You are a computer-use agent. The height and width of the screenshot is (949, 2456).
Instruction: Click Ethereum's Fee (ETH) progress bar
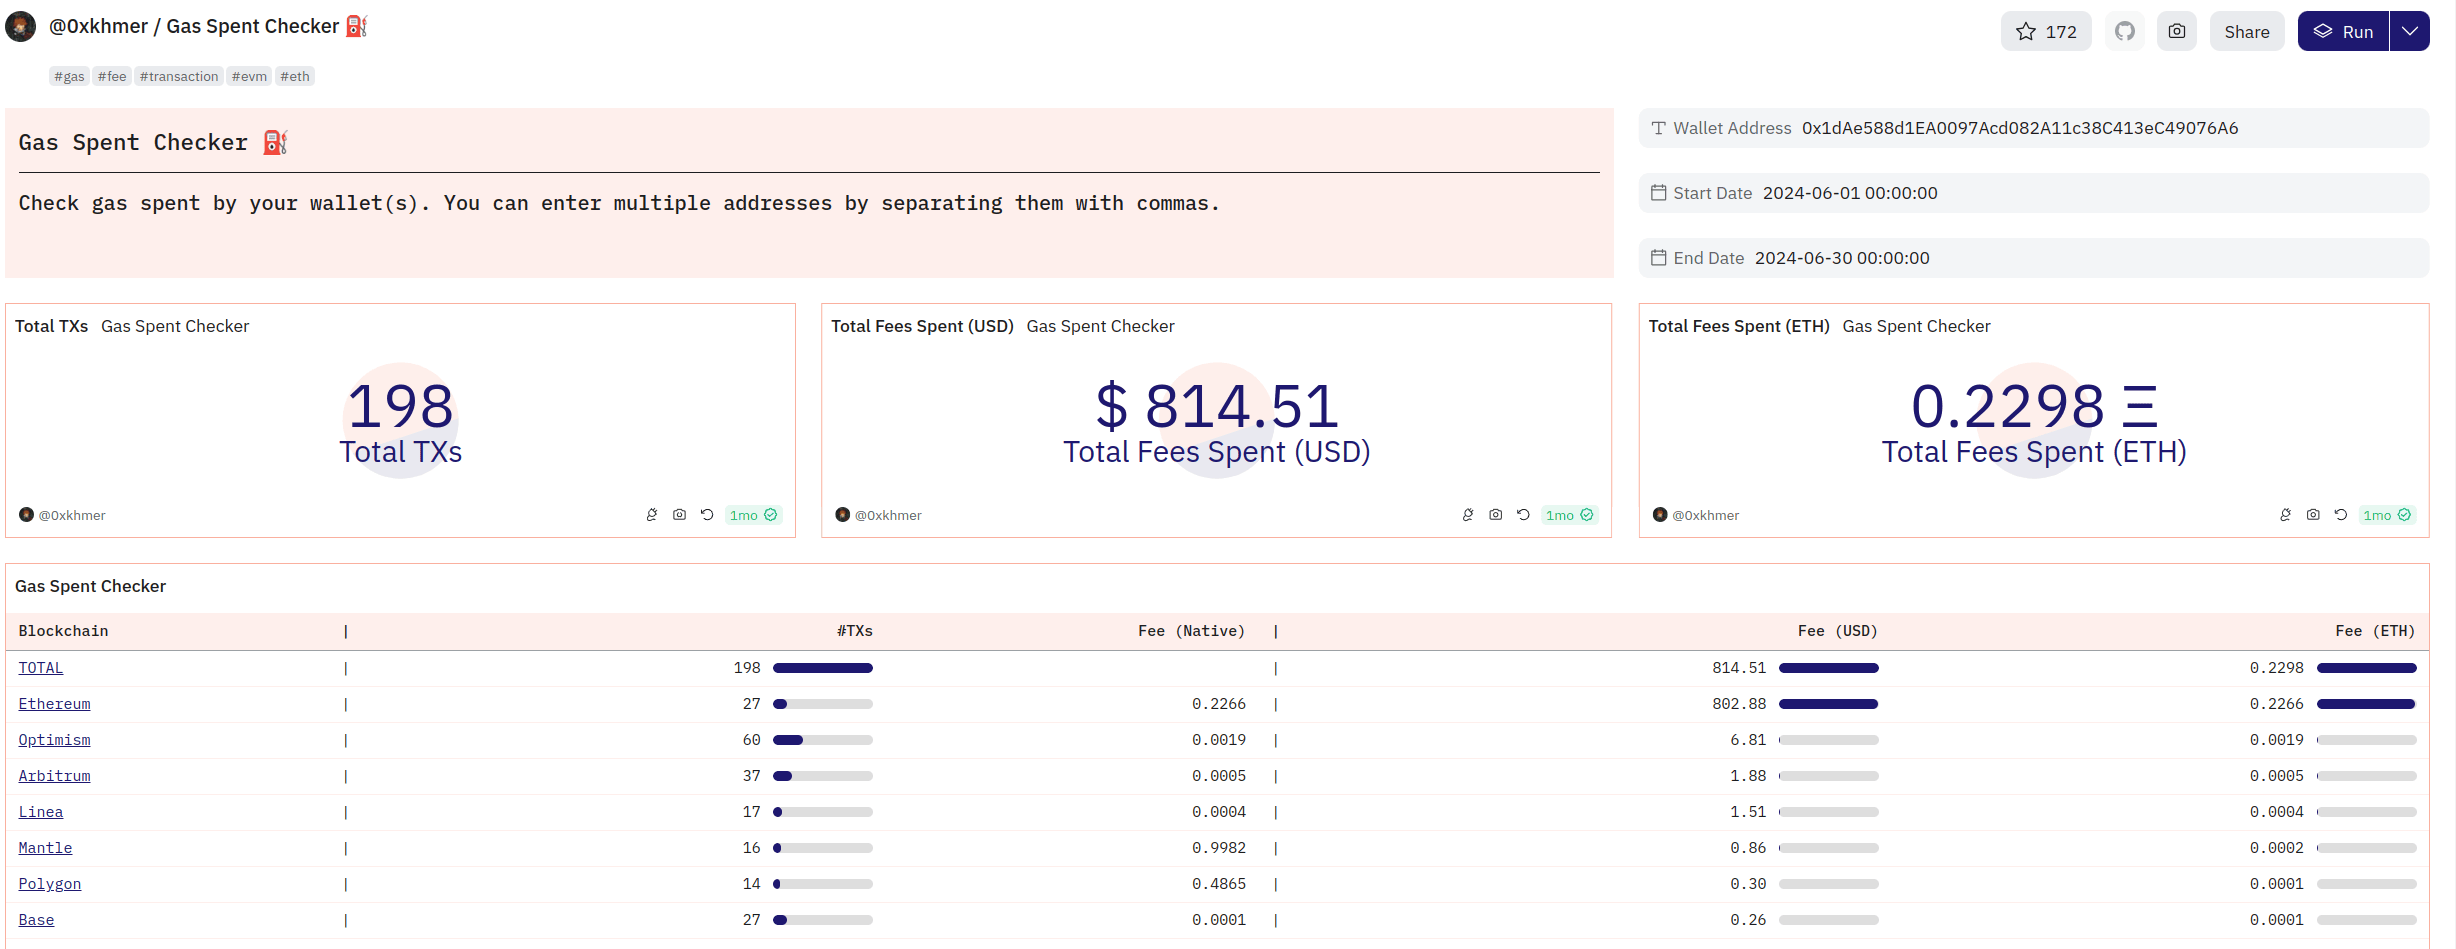(2367, 704)
